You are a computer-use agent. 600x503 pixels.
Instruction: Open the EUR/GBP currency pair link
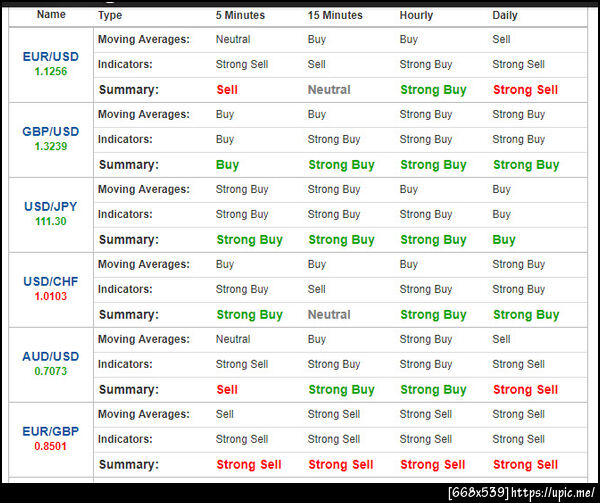[51, 431]
